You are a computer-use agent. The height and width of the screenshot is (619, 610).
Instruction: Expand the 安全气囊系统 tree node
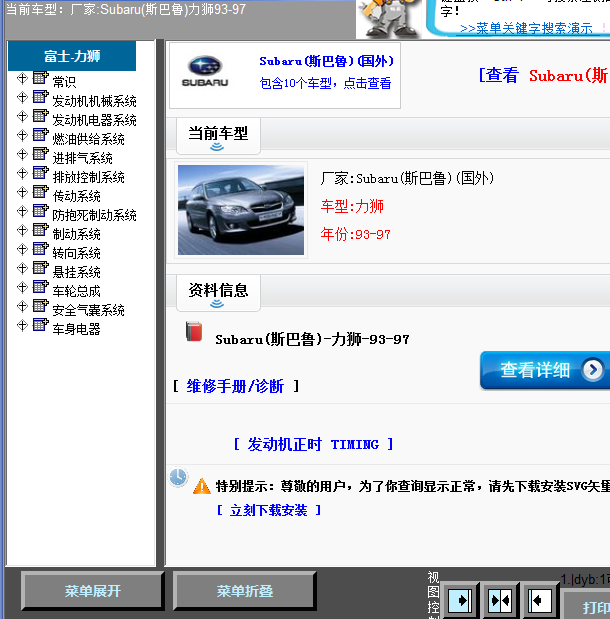click(22, 306)
